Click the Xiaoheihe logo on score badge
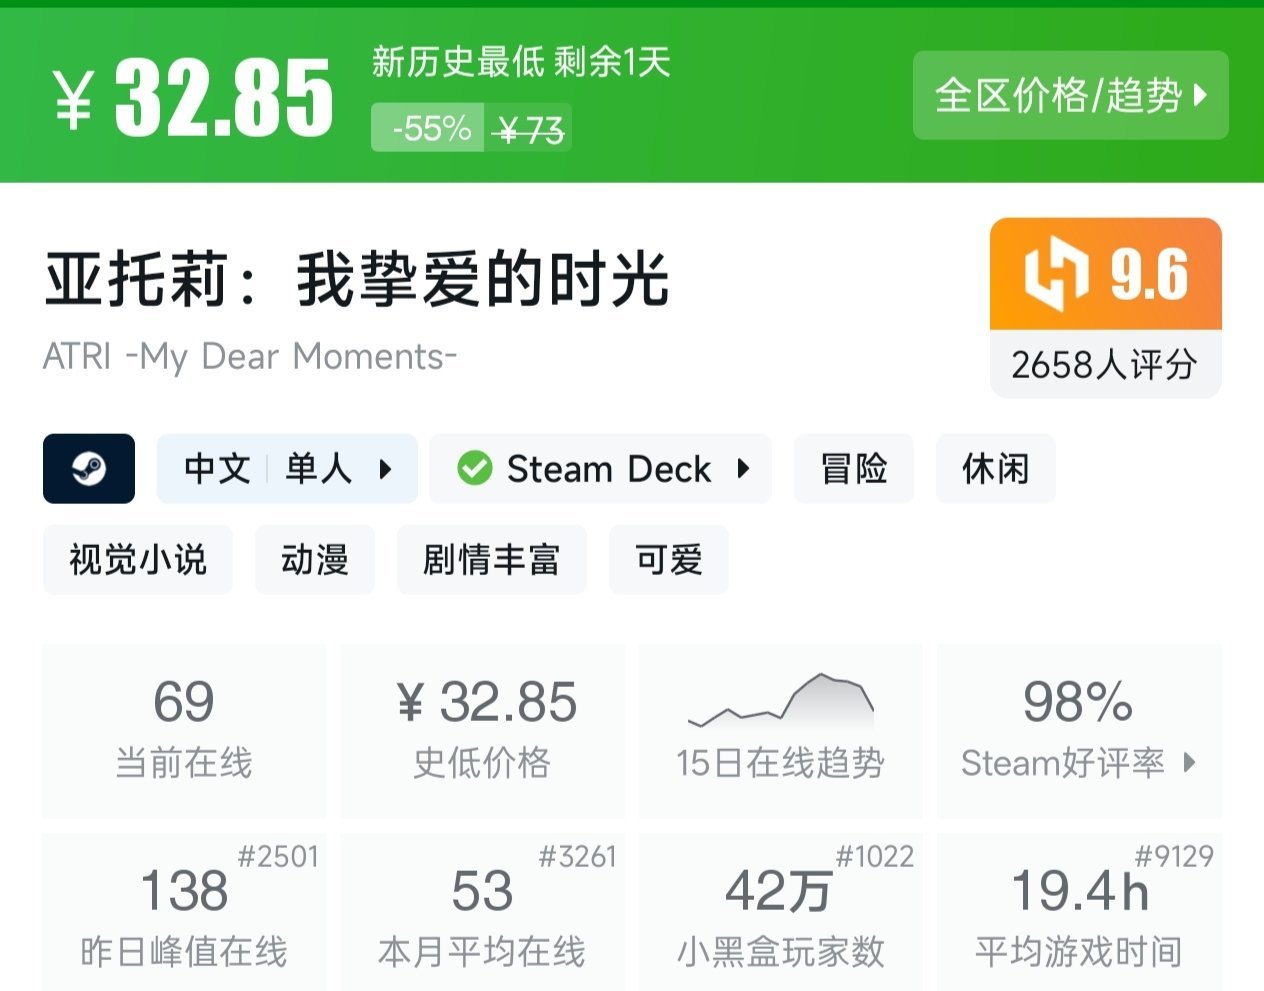 (x=1055, y=274)
